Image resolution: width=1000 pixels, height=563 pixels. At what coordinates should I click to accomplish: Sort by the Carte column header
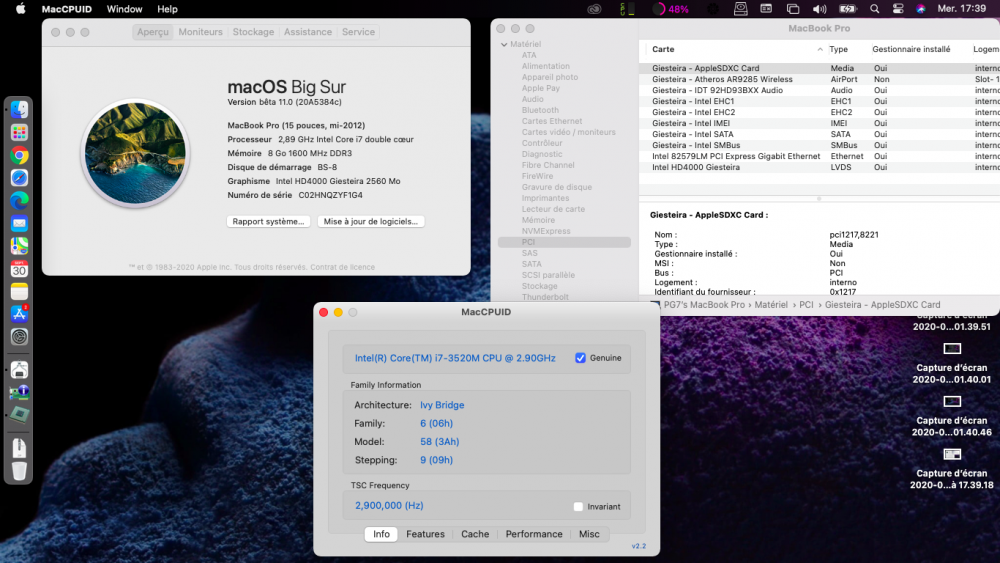pyautogui.click(x=663, y=49)
